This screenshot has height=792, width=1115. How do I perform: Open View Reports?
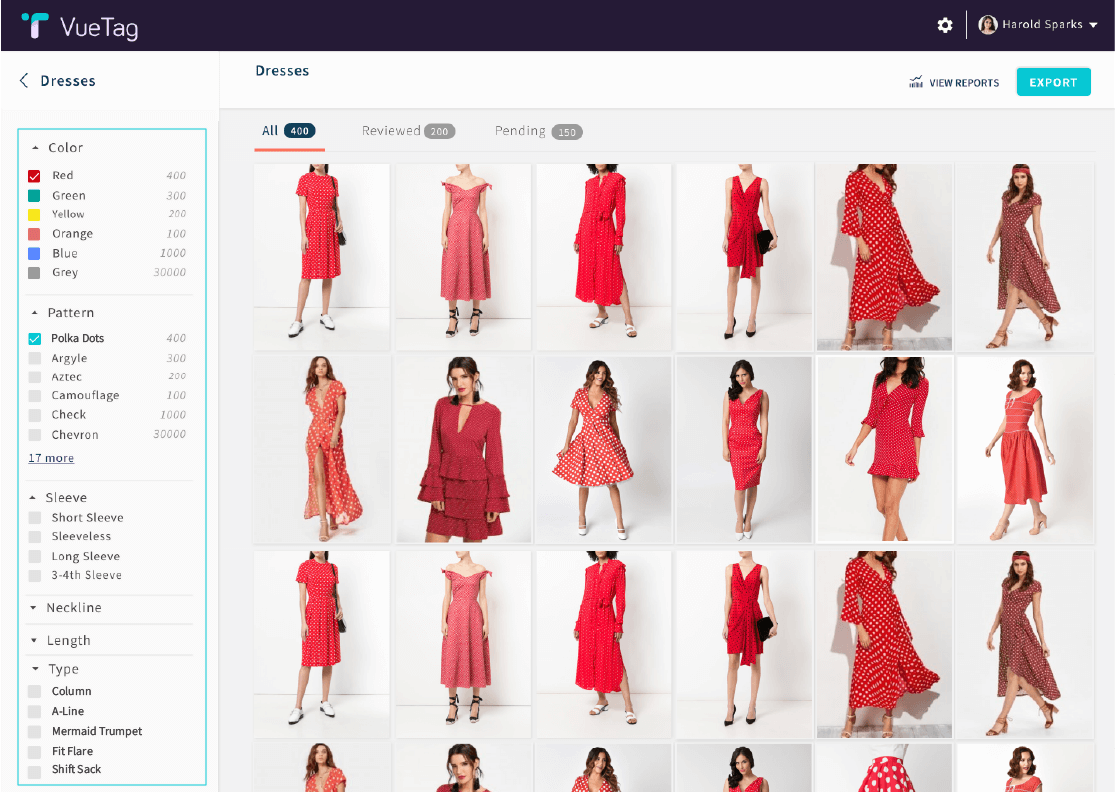pyautogui.click(x=954, y=82)
